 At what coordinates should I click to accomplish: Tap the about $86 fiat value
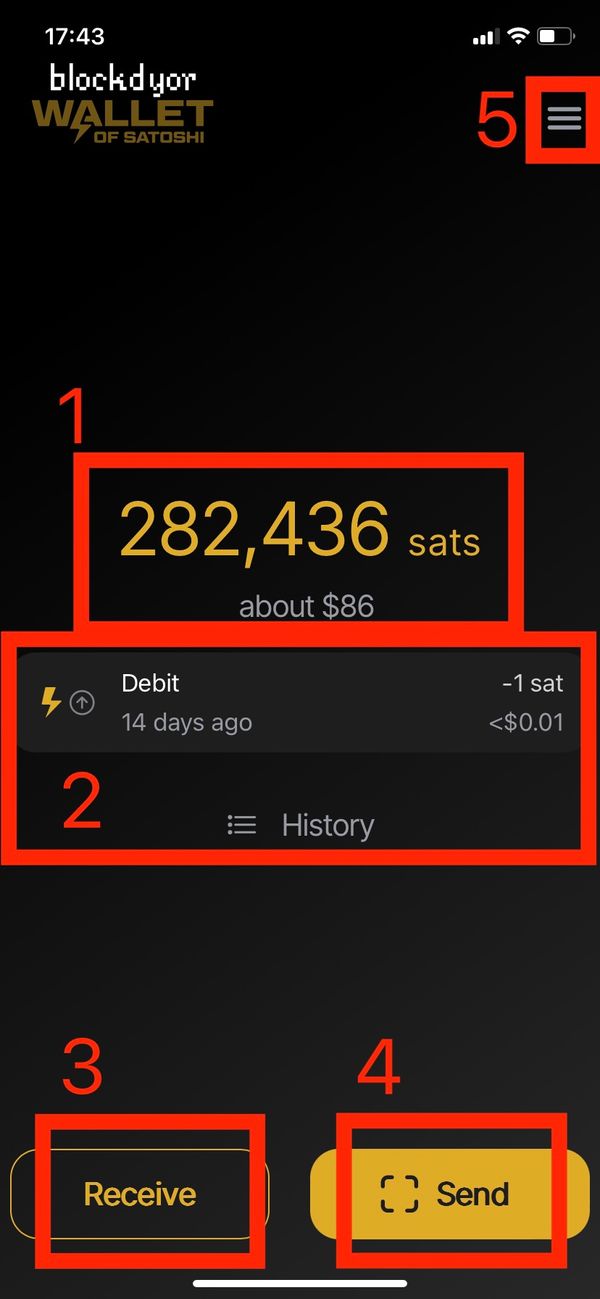click(305, 604)
